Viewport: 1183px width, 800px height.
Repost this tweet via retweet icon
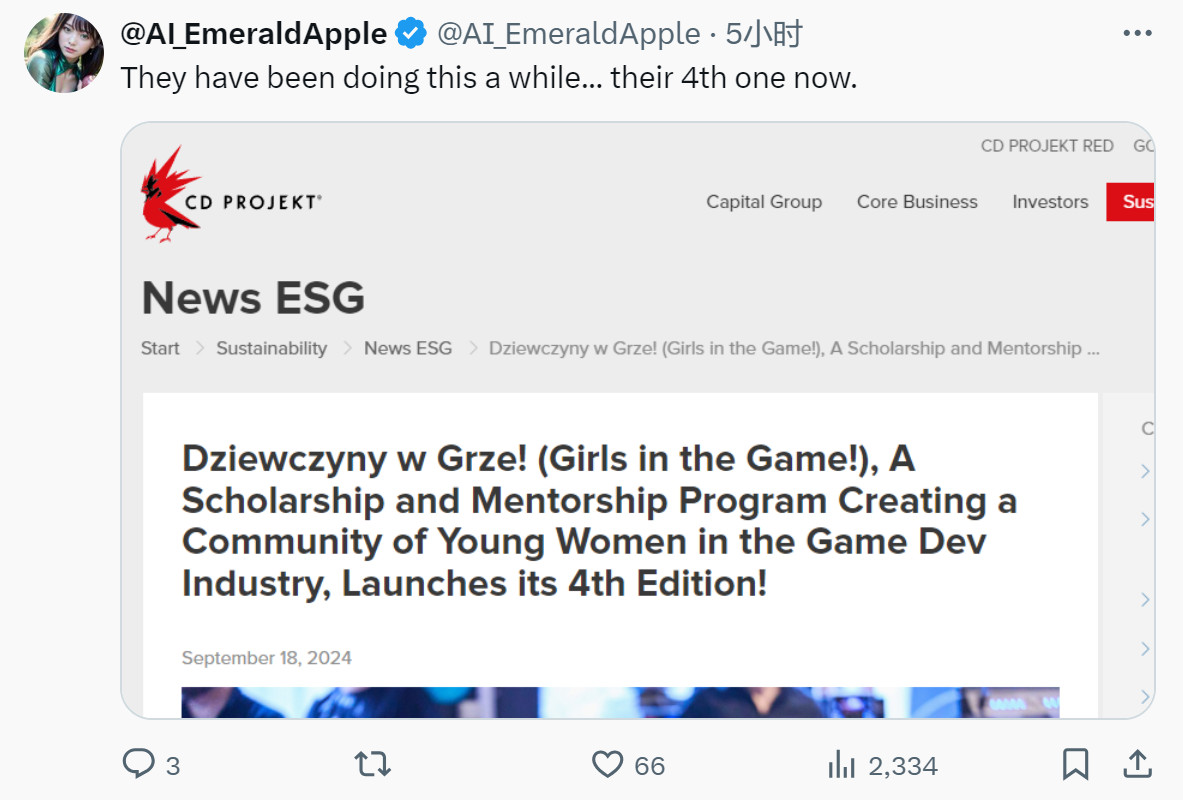371,765
